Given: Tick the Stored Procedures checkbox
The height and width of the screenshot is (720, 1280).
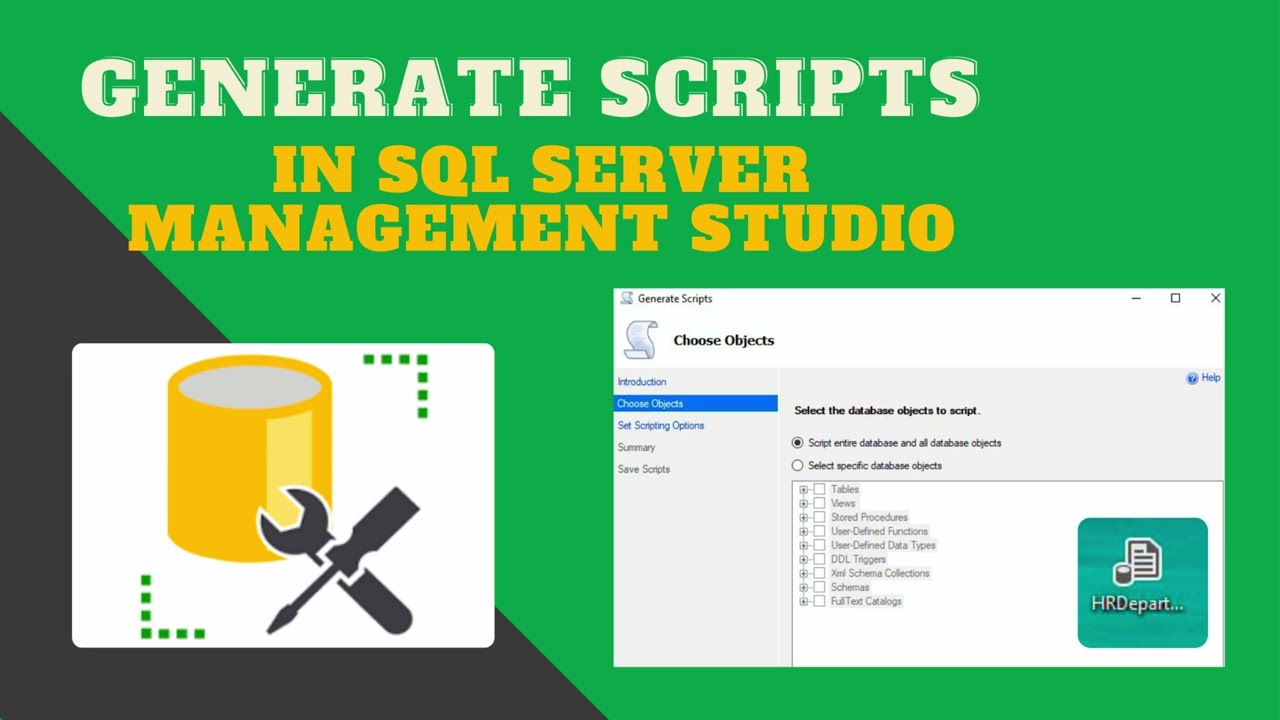Looking at the screenshot, I should click(x=819, y=518).
